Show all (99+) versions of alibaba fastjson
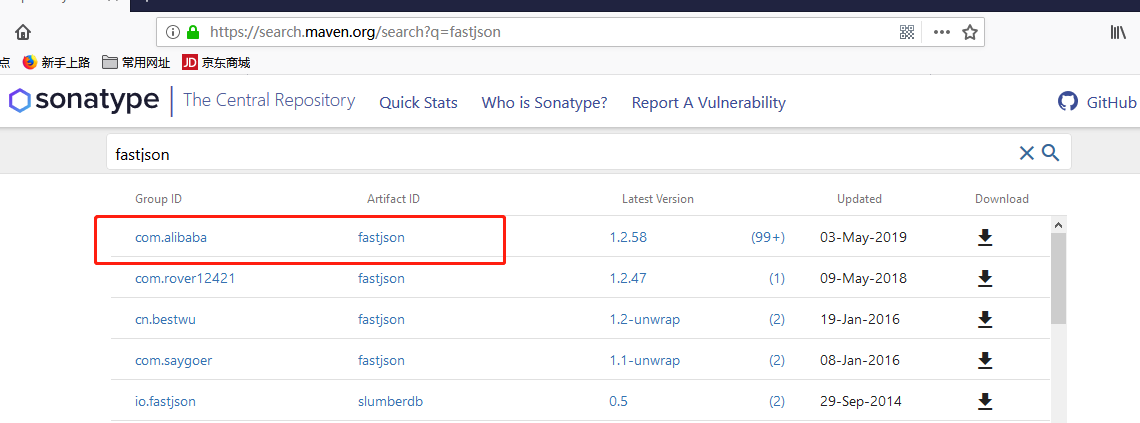The height and width of the screenshot is (423, 1140). click(x=768, y=237)
